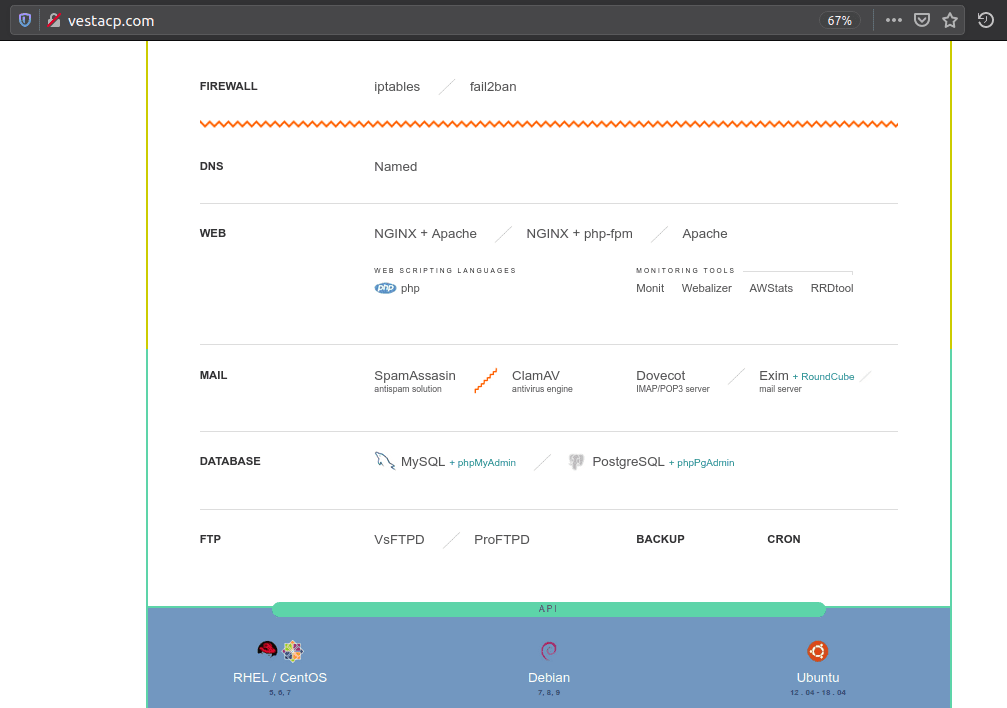Click the MONITORING TOOLS label
Screen dimensions: 1007x708
click(x=685, y=270)
